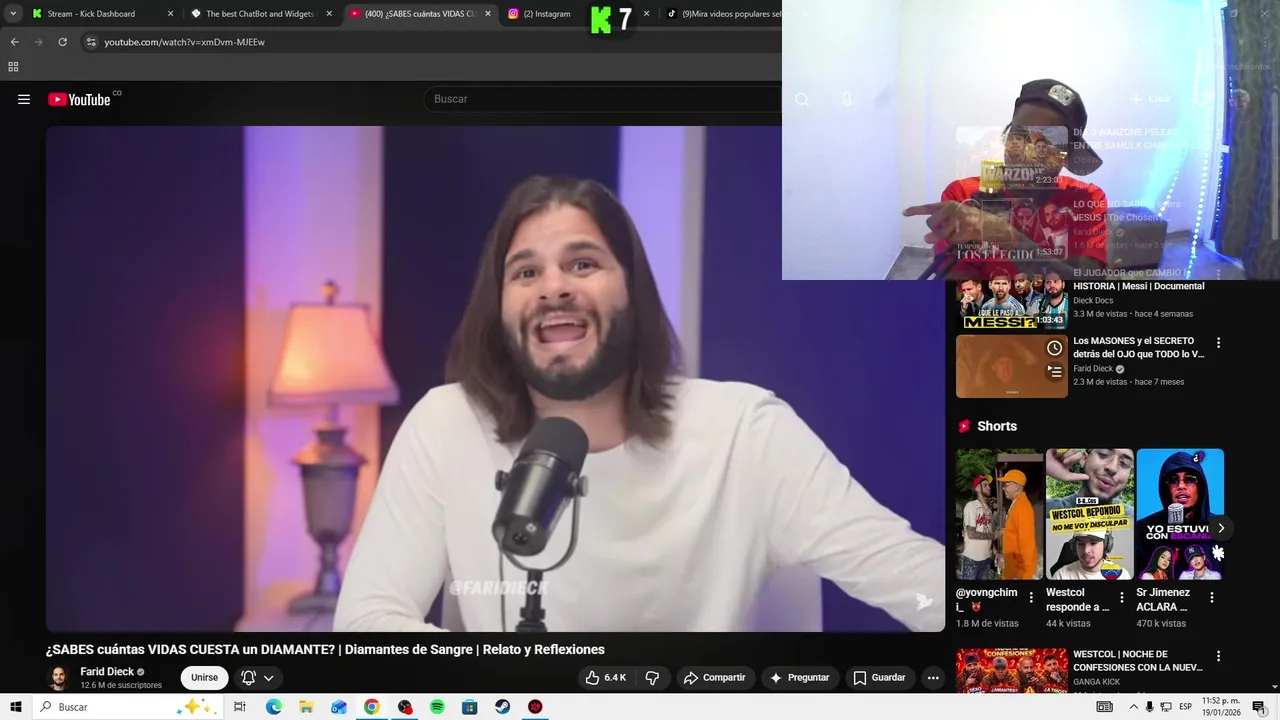Launch Microsoft Edge from taskbar
Viewport: 1280px width, 720px height.
pyautogui.click(x=273, y=707)
